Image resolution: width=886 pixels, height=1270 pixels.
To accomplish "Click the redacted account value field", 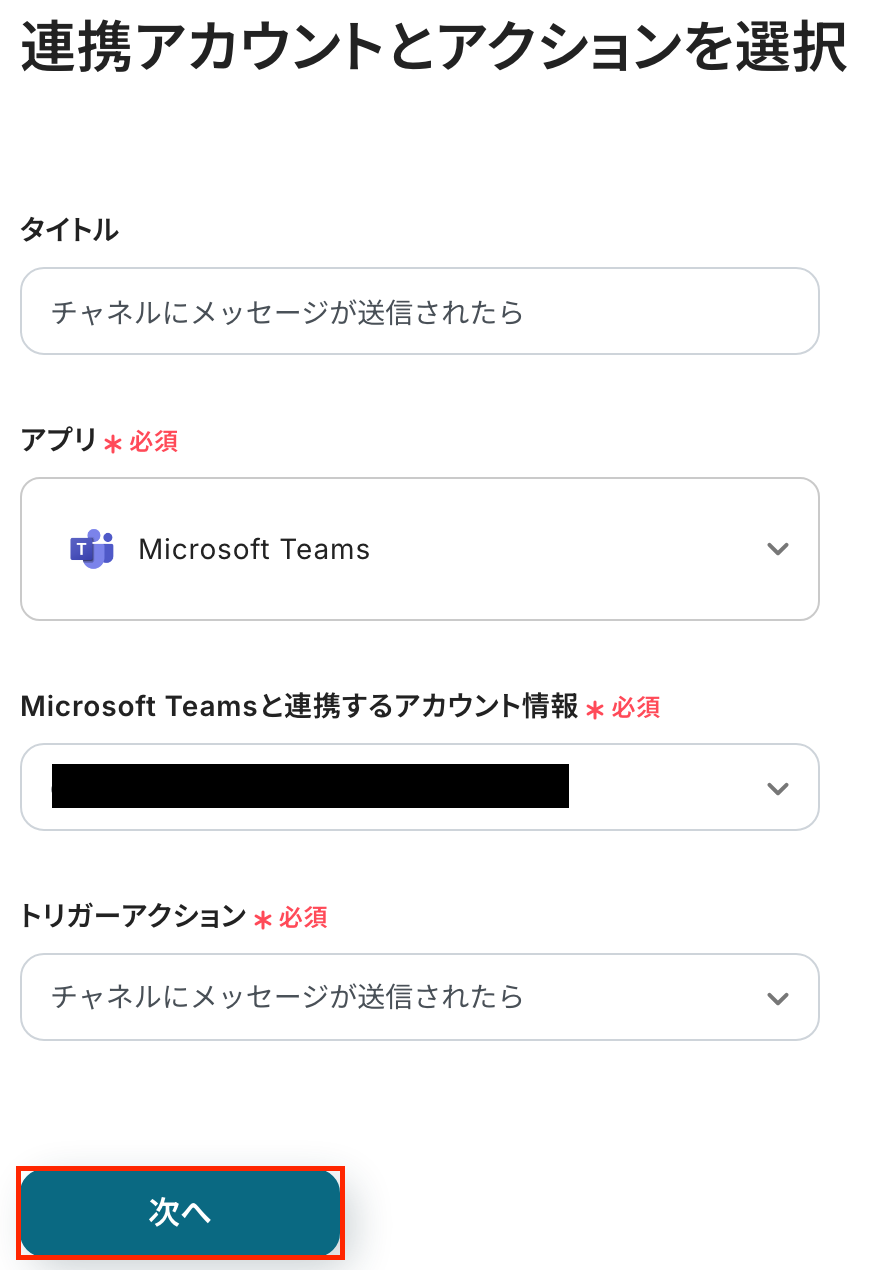I will coord(310,786).
